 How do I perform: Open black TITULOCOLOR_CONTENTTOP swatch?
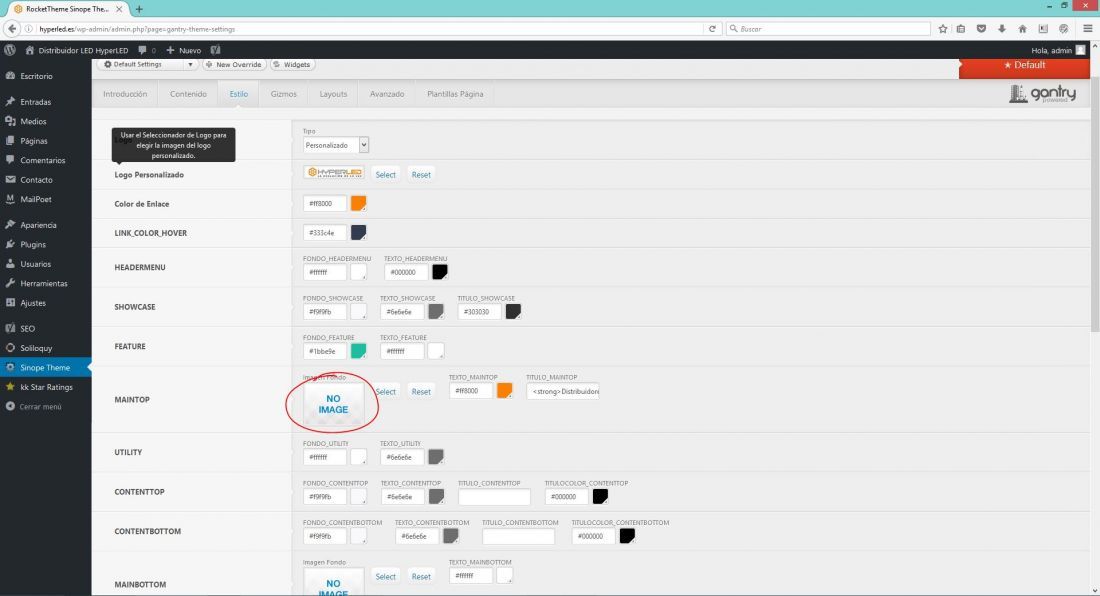click(x=600, y=496)
